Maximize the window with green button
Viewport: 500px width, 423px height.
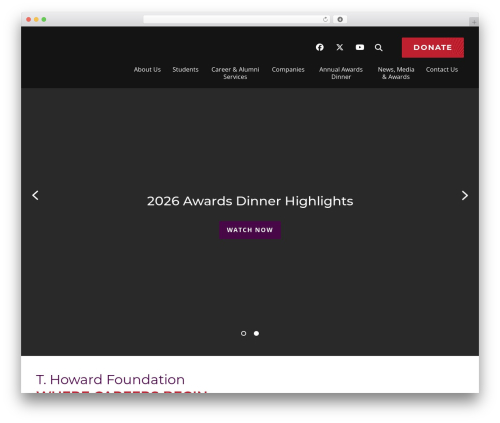(x=44, y=19)
